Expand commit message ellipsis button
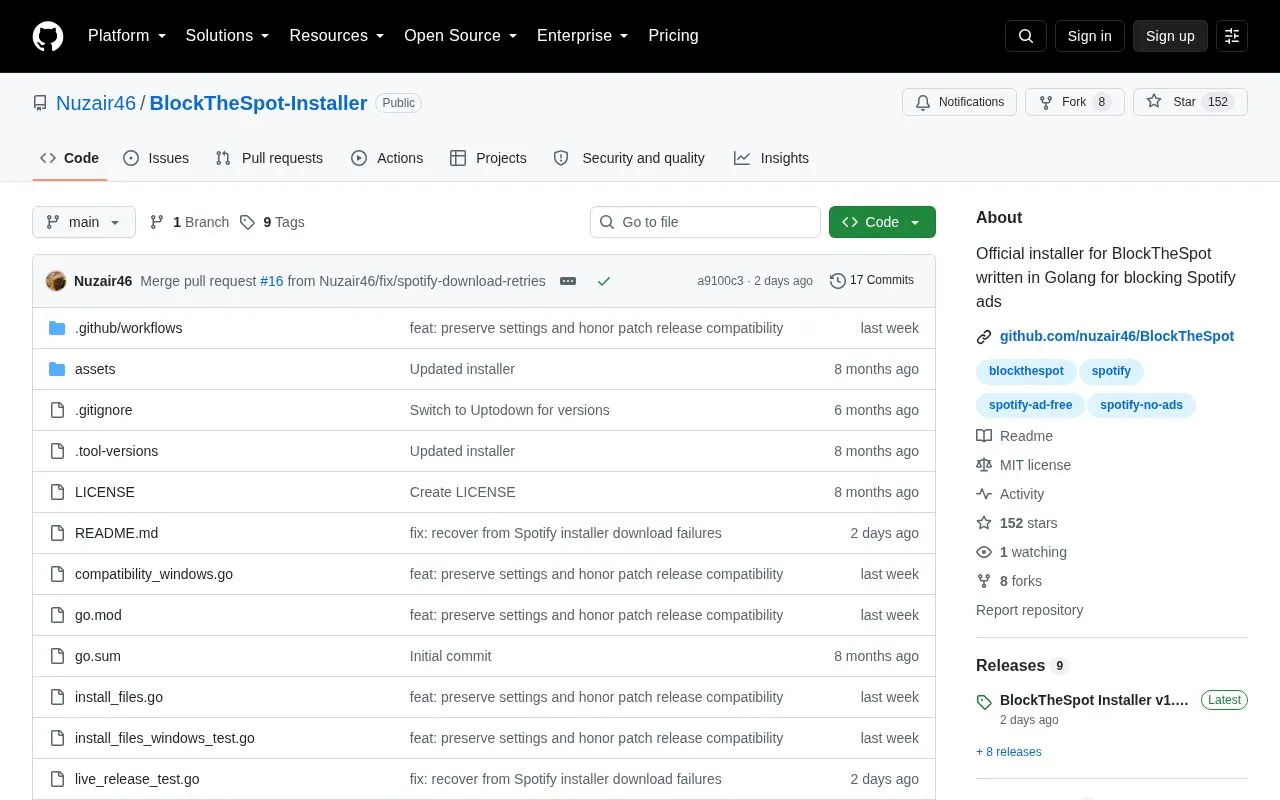The height and width of the screenshot is (800, 1280). [x=568, y=281]
